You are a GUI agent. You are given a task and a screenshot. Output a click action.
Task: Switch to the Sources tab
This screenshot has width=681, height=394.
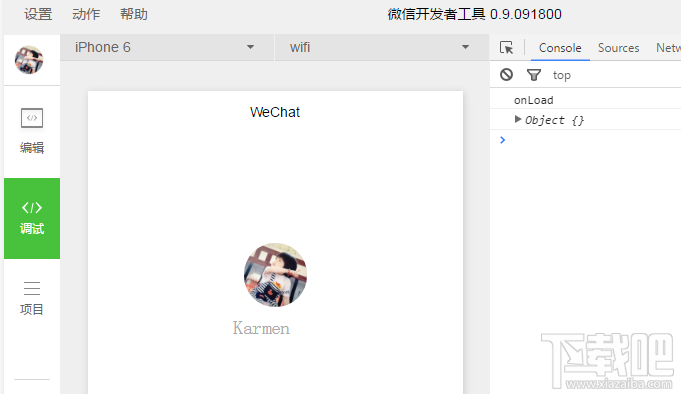(618, 48)
